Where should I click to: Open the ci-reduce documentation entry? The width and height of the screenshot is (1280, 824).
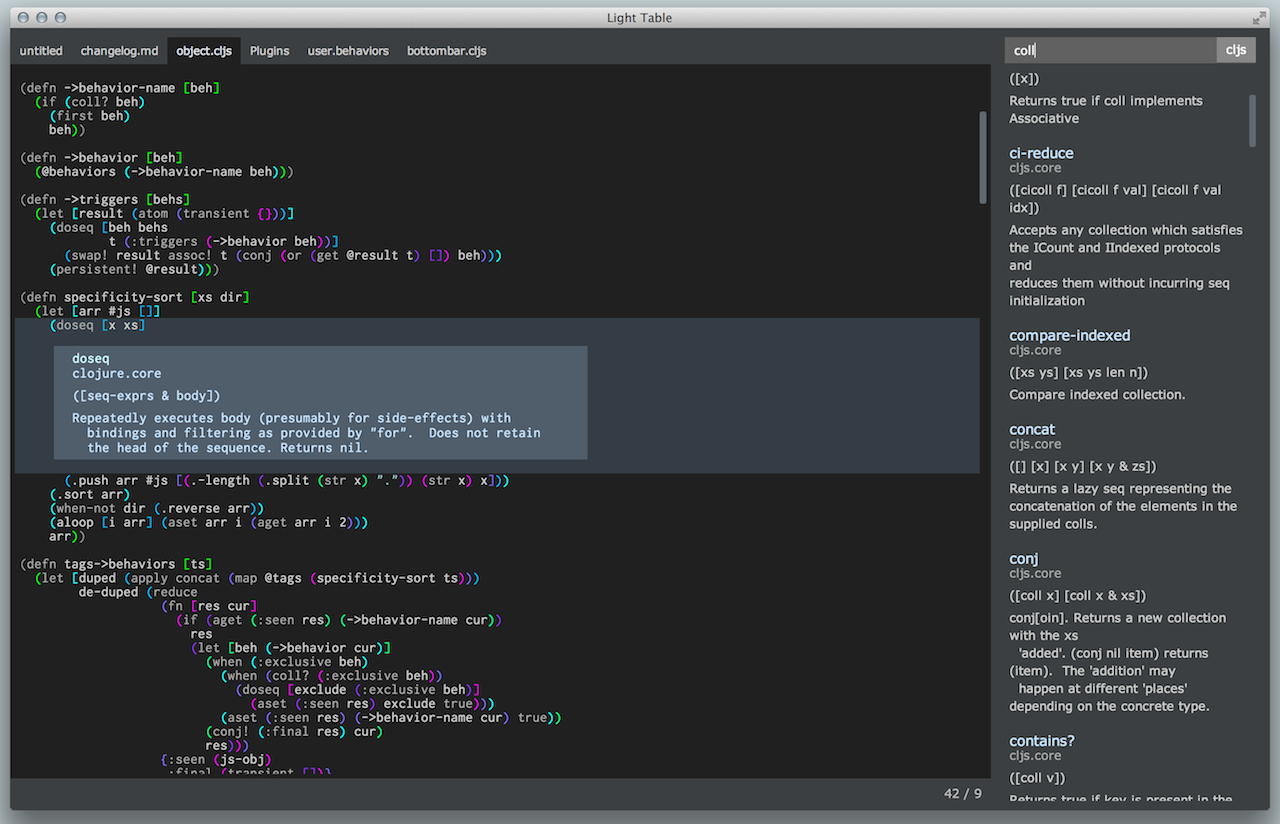point(1041,153)
